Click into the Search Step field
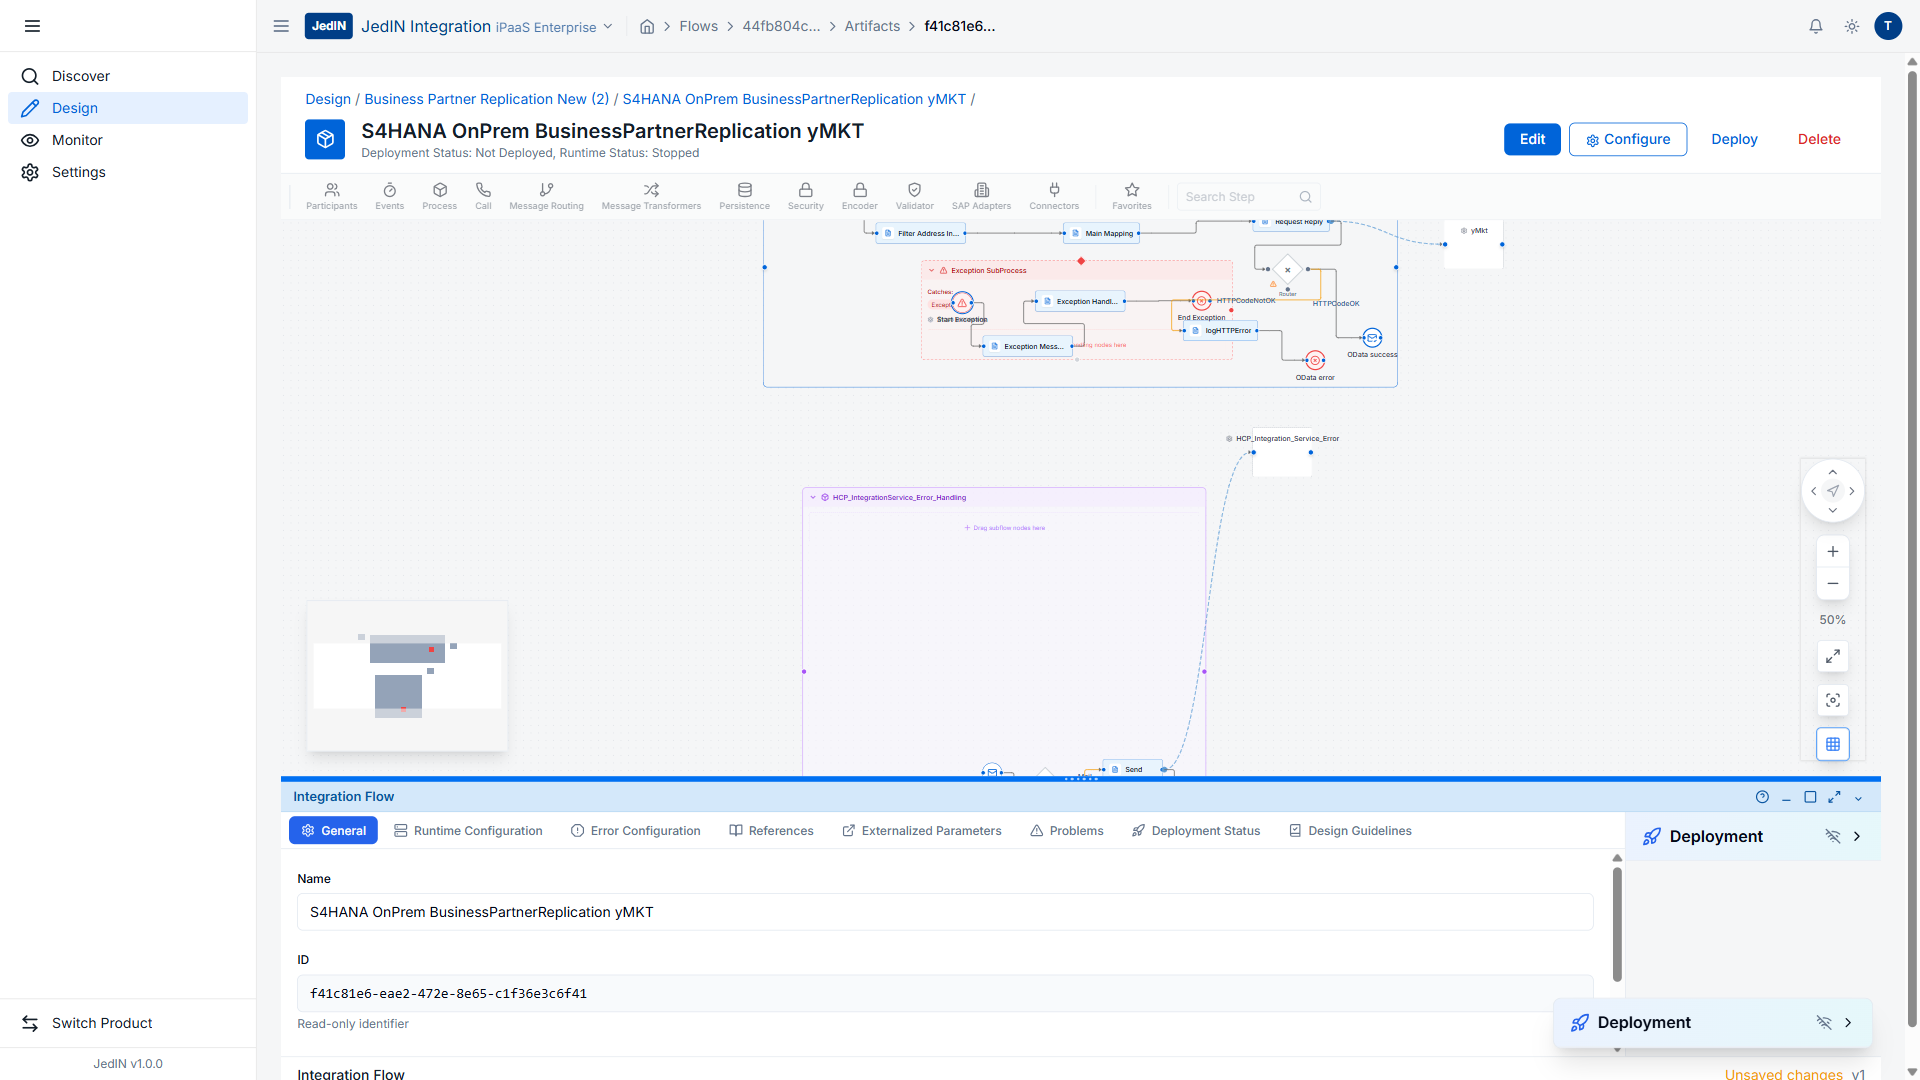This screenshot has height=1080, width=1920. pyautogui.click(x=1240, y=197)
